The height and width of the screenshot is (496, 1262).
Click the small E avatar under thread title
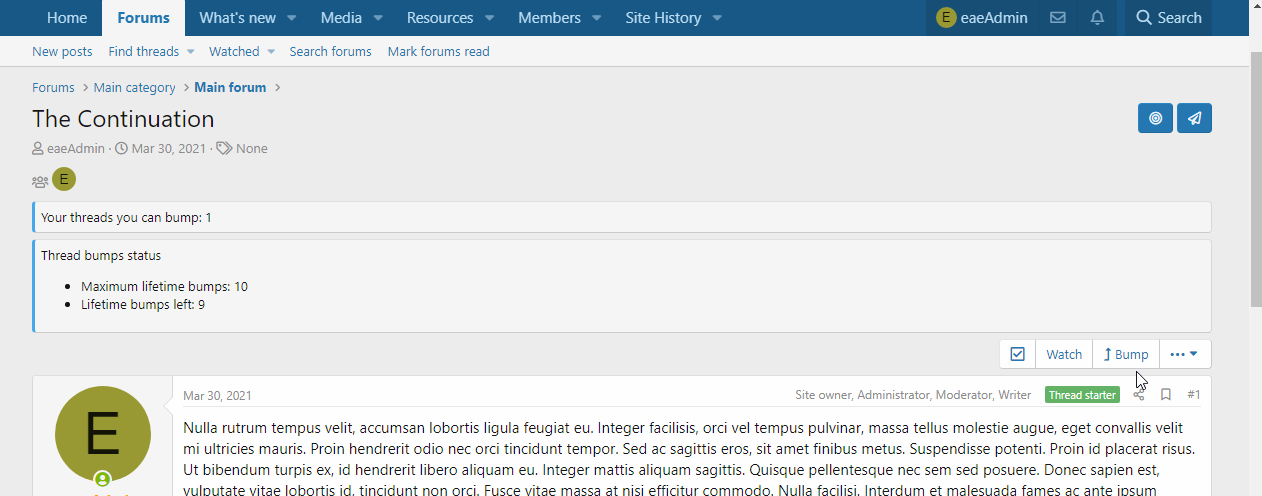pyautogui.click(x=64, y=180)
